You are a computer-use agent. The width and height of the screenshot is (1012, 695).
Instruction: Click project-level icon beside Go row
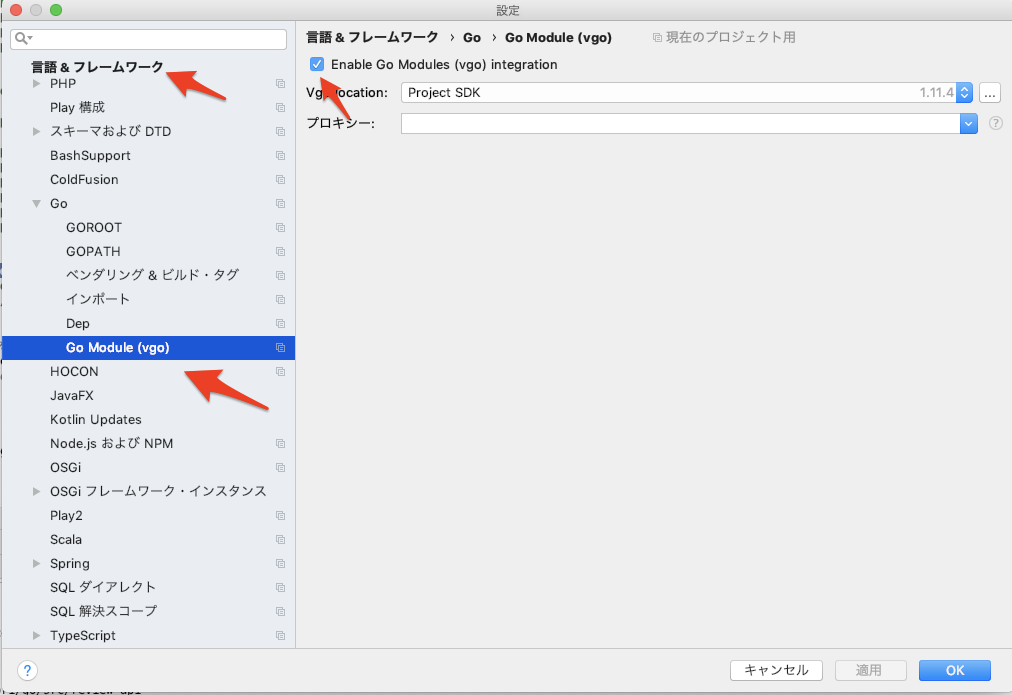click(280, 203)
